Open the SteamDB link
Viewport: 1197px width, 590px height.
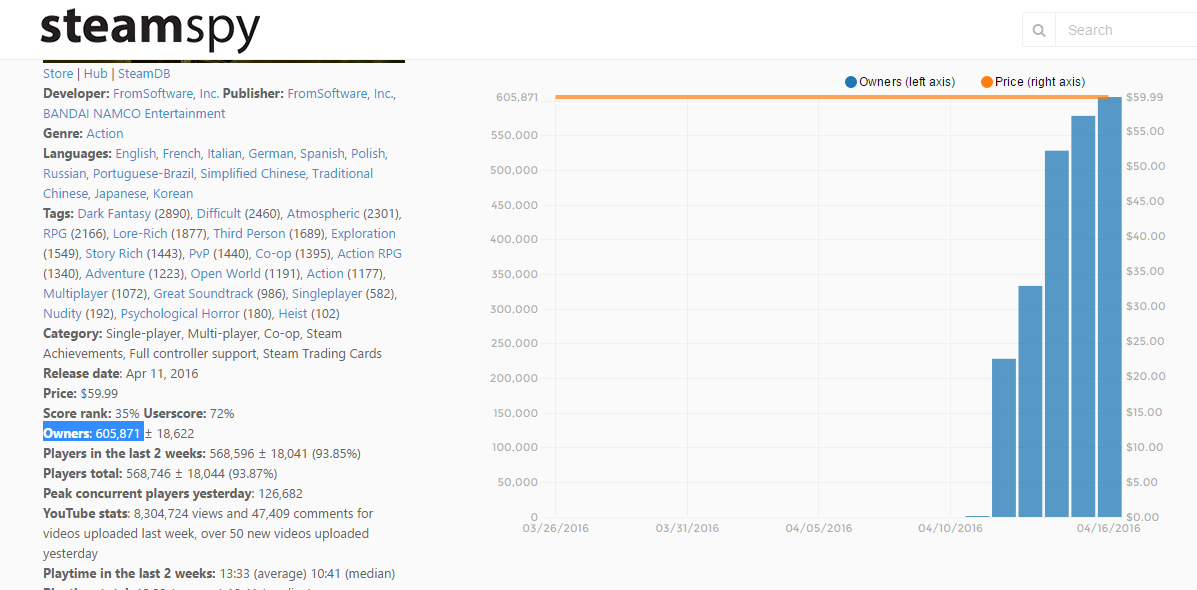click(144, 74)
